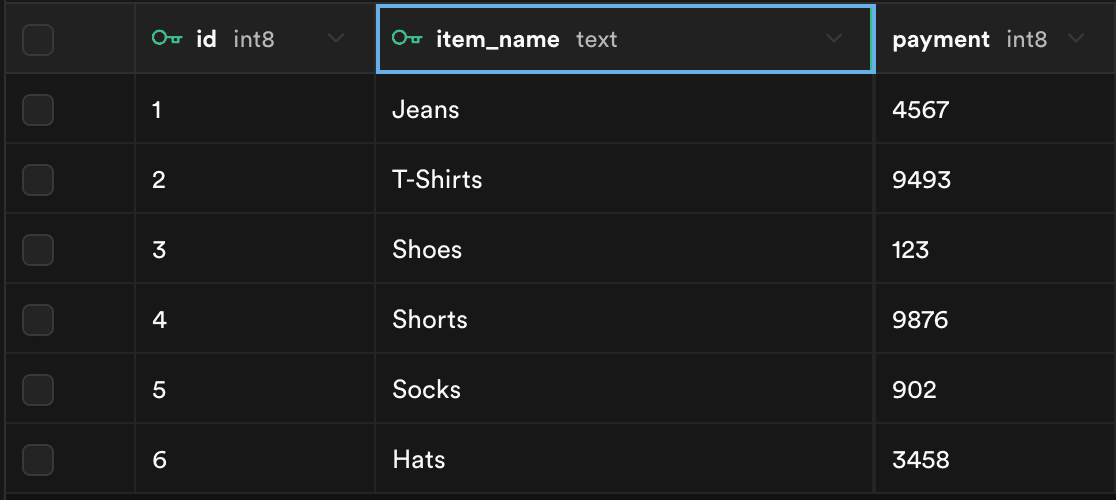Click the item_name column header label
The height and width of the screenshot is (500, 1116).
(x=498, y=40)
